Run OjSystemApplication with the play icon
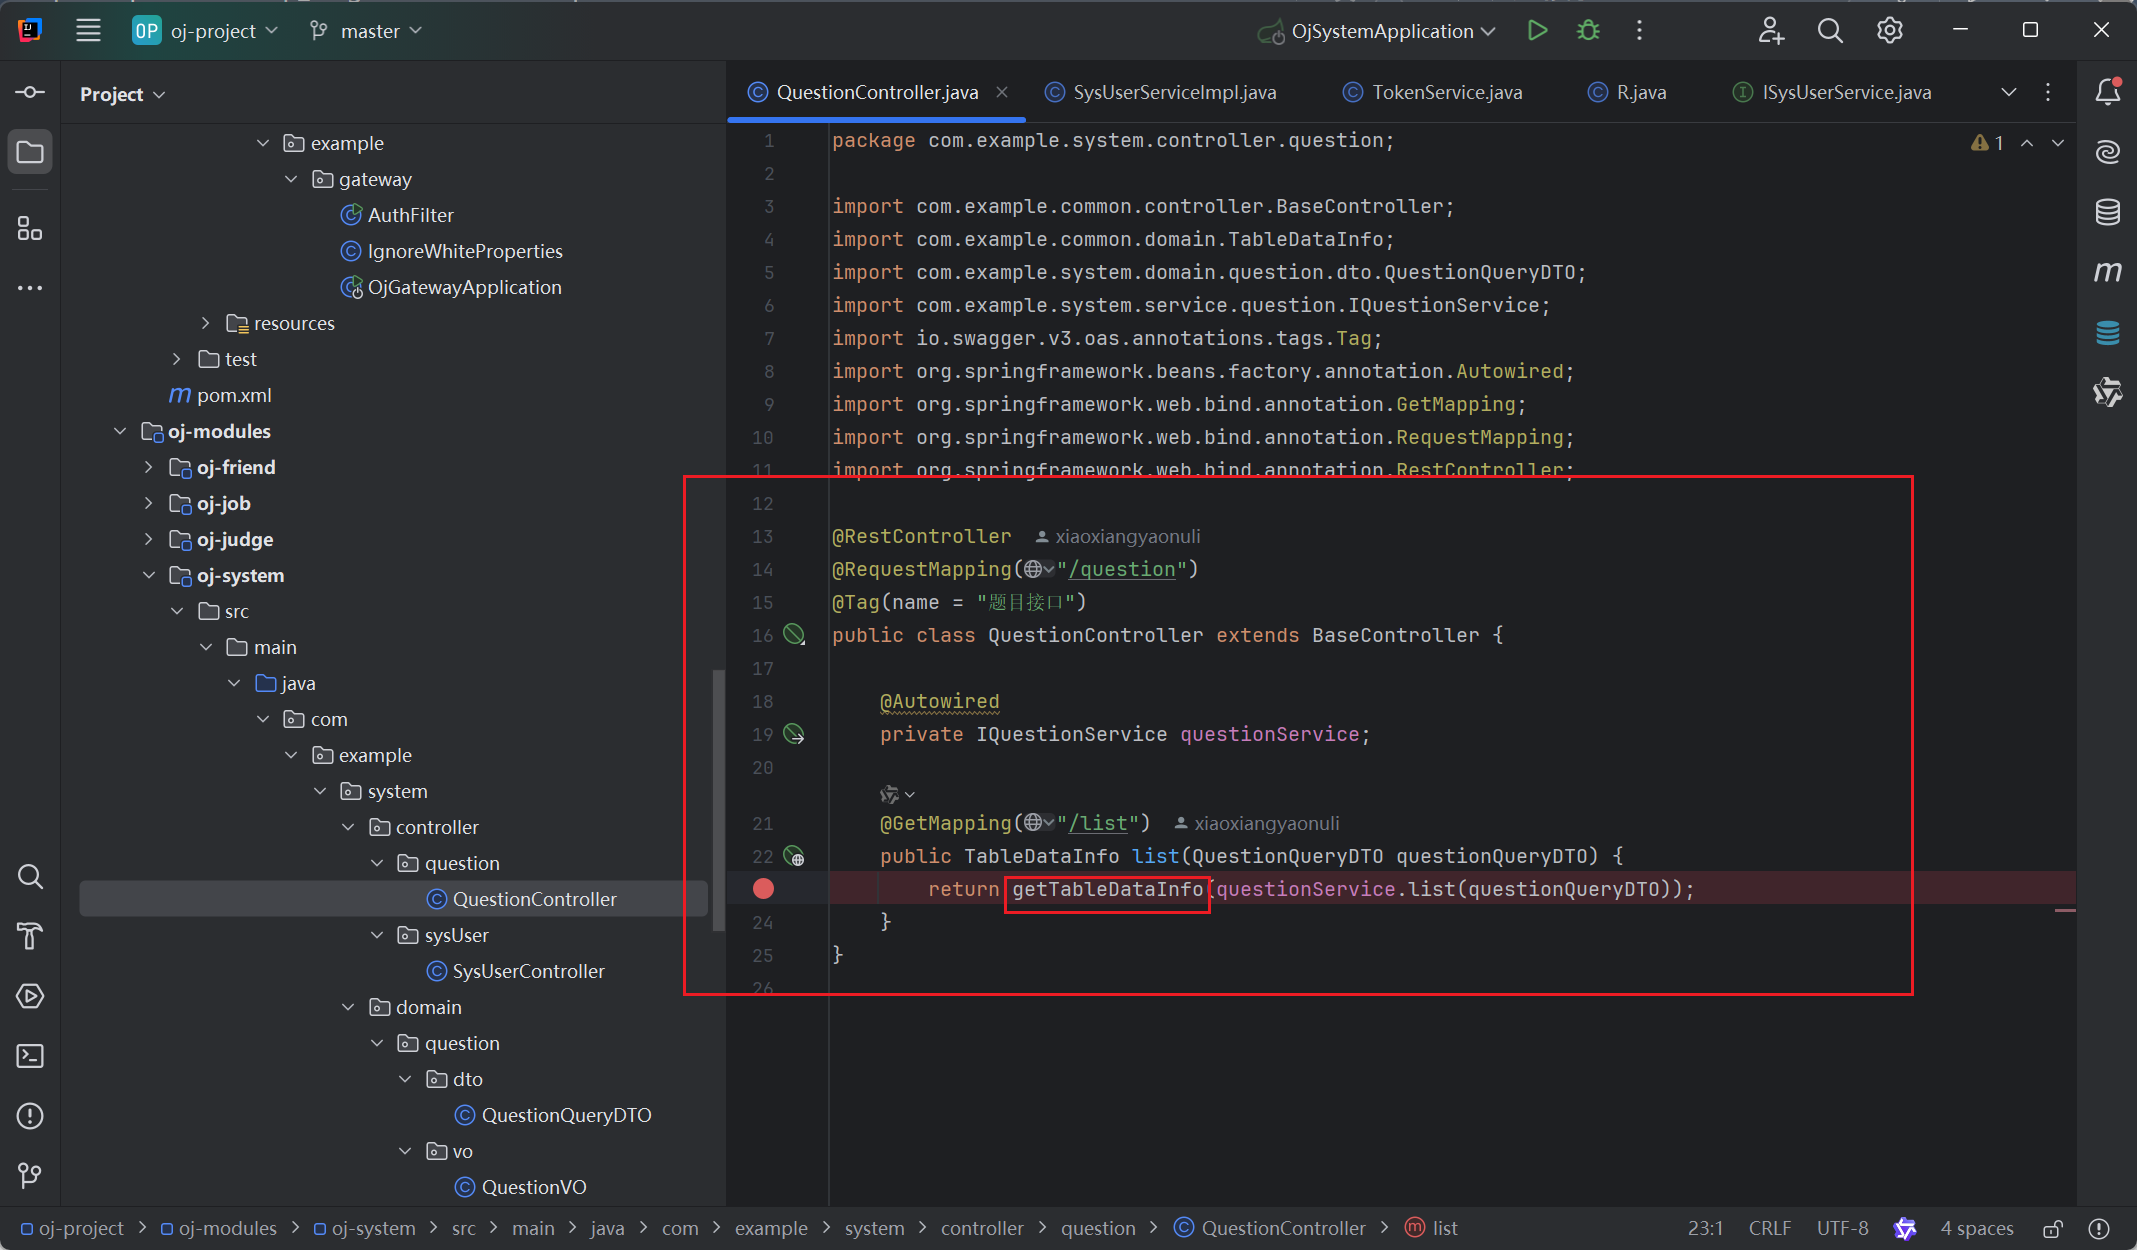 pos(1537,31)
